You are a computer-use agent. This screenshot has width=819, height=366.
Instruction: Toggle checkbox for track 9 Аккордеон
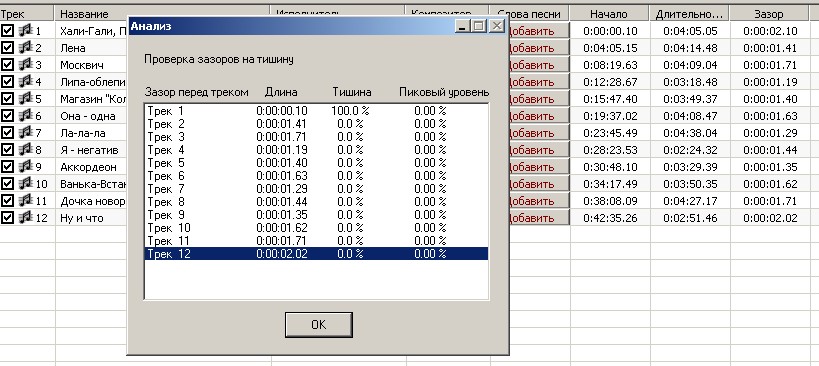tap(7, 167)
